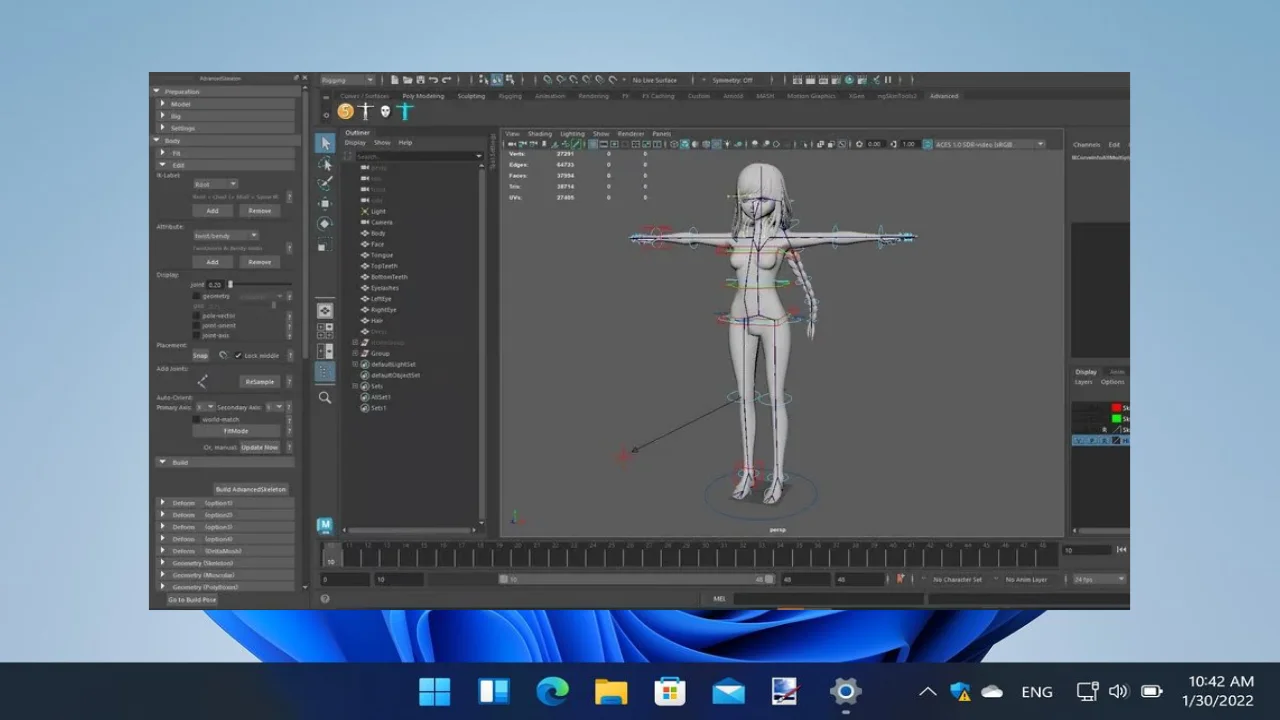Viewport: 1280px width, 720px height.
Task: Click the ReSample button
Action: click(260, 382)
